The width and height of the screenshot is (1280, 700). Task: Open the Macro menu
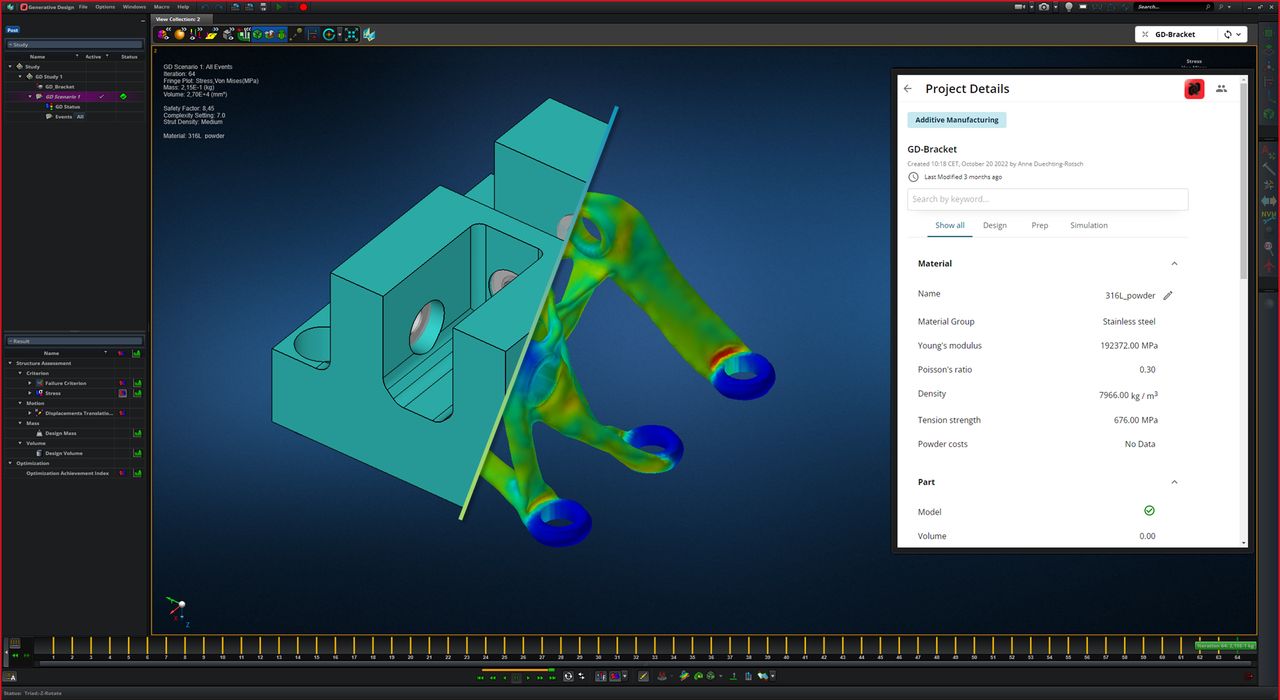tap(161, 7)
